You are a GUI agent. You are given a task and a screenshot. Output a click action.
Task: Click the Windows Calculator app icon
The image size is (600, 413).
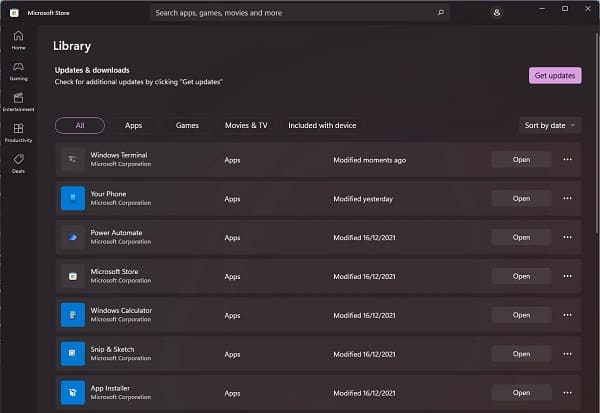click(73, 315)
